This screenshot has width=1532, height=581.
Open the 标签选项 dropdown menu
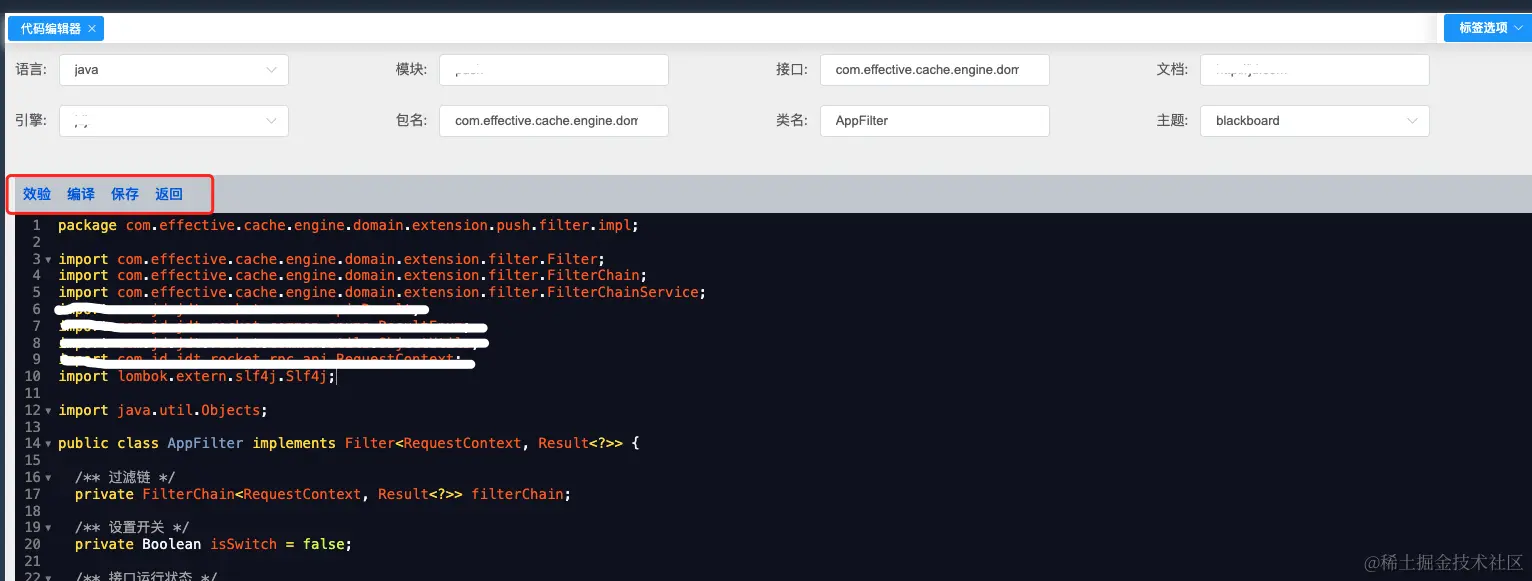point(1487,28)
